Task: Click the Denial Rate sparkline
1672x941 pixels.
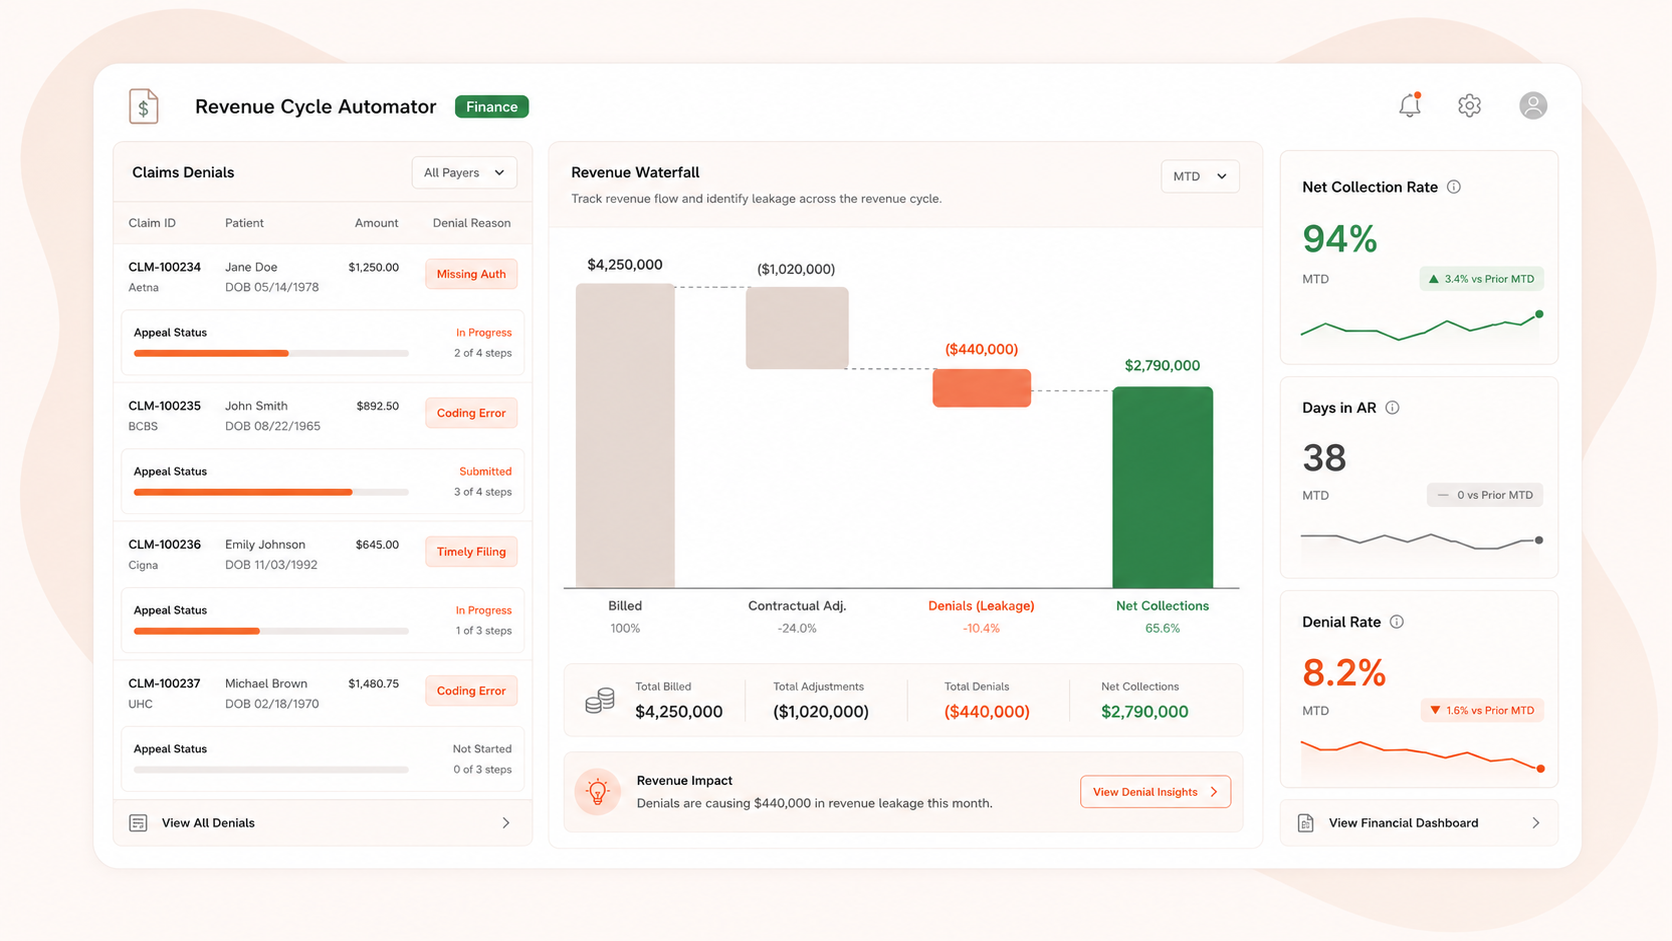Action: (1421, 755)
